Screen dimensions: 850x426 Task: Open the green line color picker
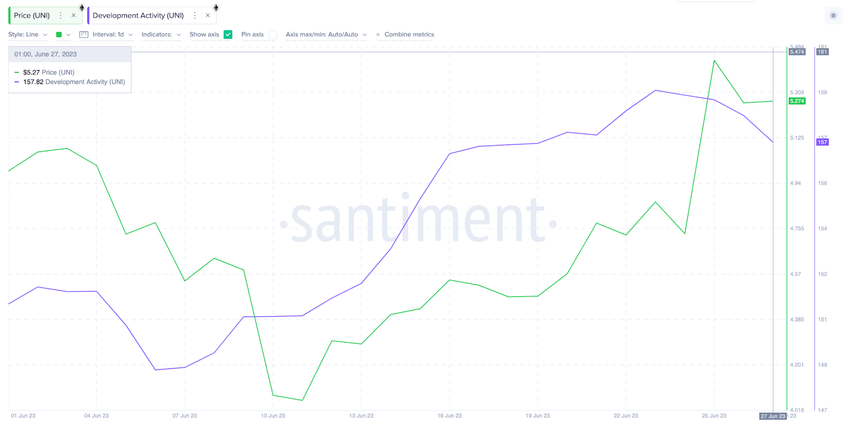(59, 35)
